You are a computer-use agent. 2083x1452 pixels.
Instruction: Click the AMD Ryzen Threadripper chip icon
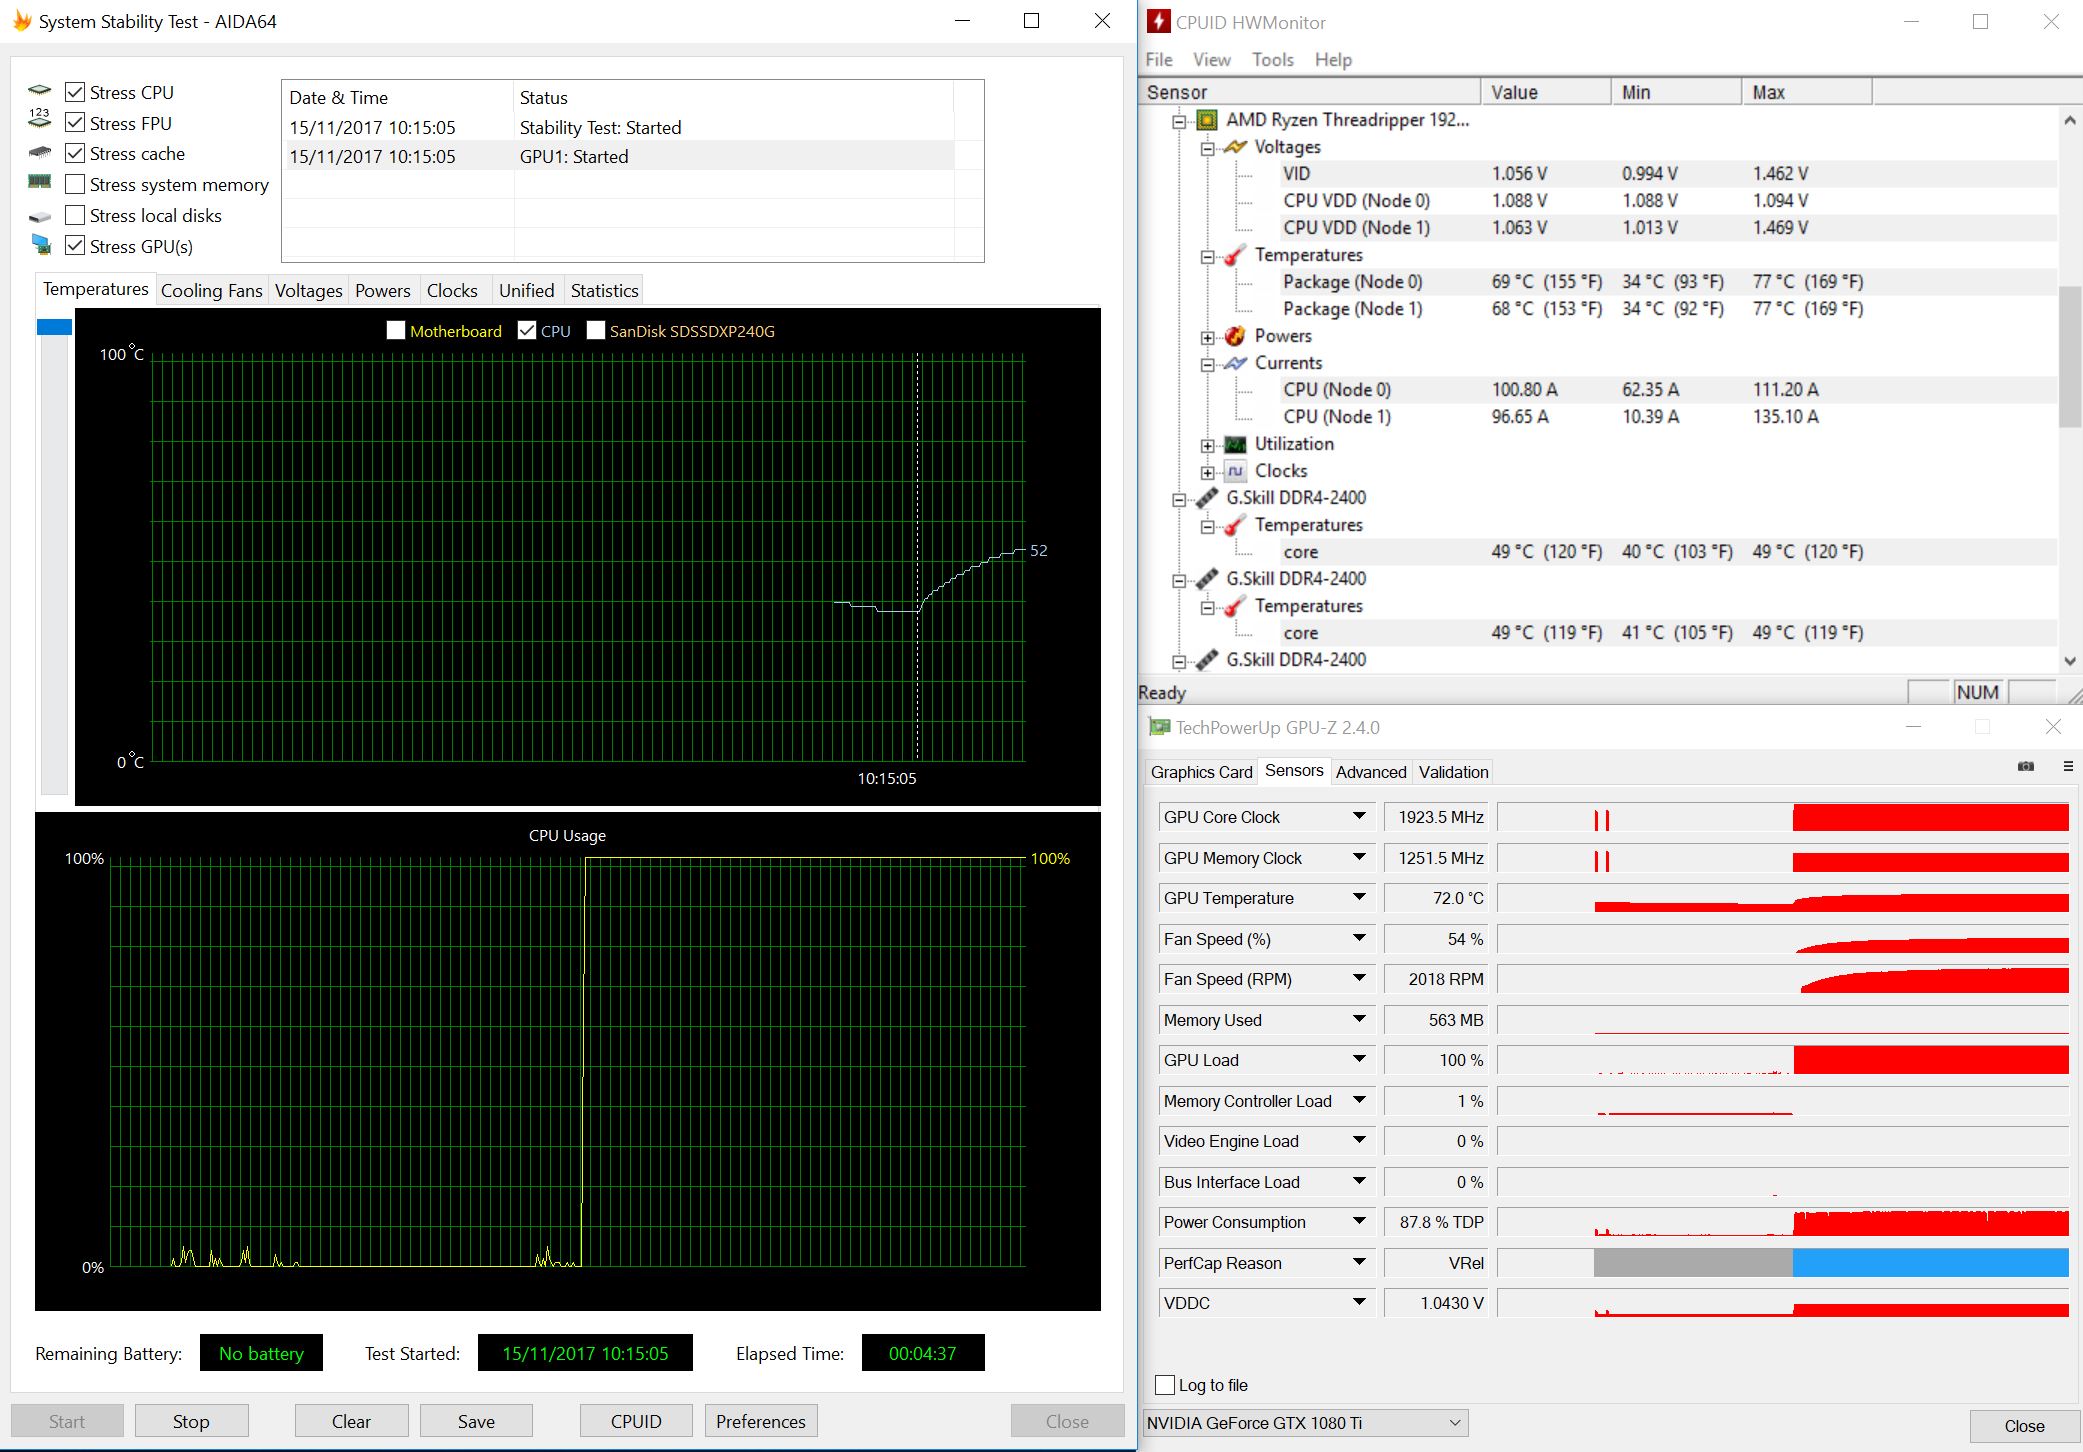(x=1207, y=120)
